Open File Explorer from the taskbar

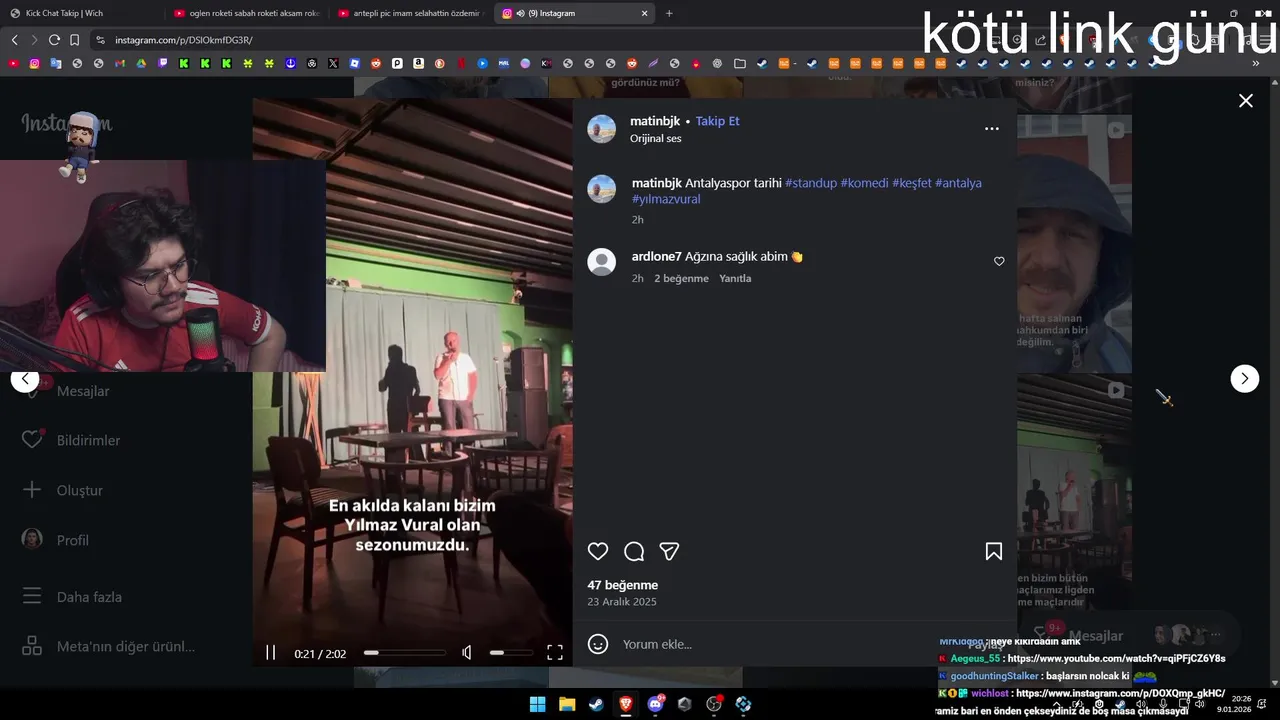[567, 704]
